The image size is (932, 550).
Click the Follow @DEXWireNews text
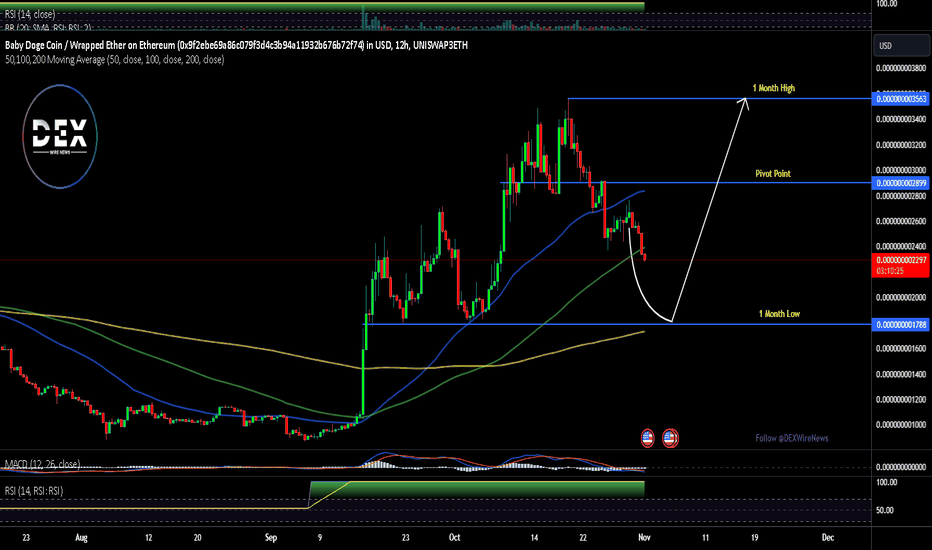[x=792, y=438]
